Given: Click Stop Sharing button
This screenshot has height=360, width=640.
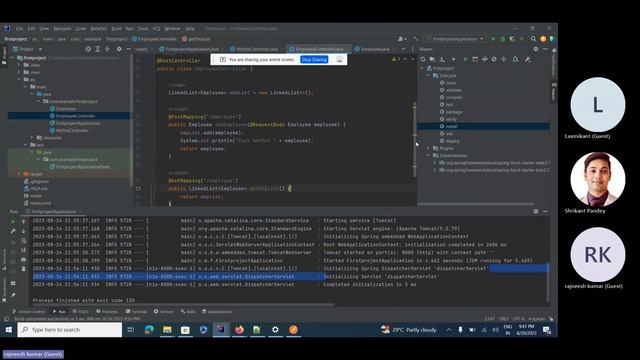Looking at the screenshot, I should tap(314, 60).
